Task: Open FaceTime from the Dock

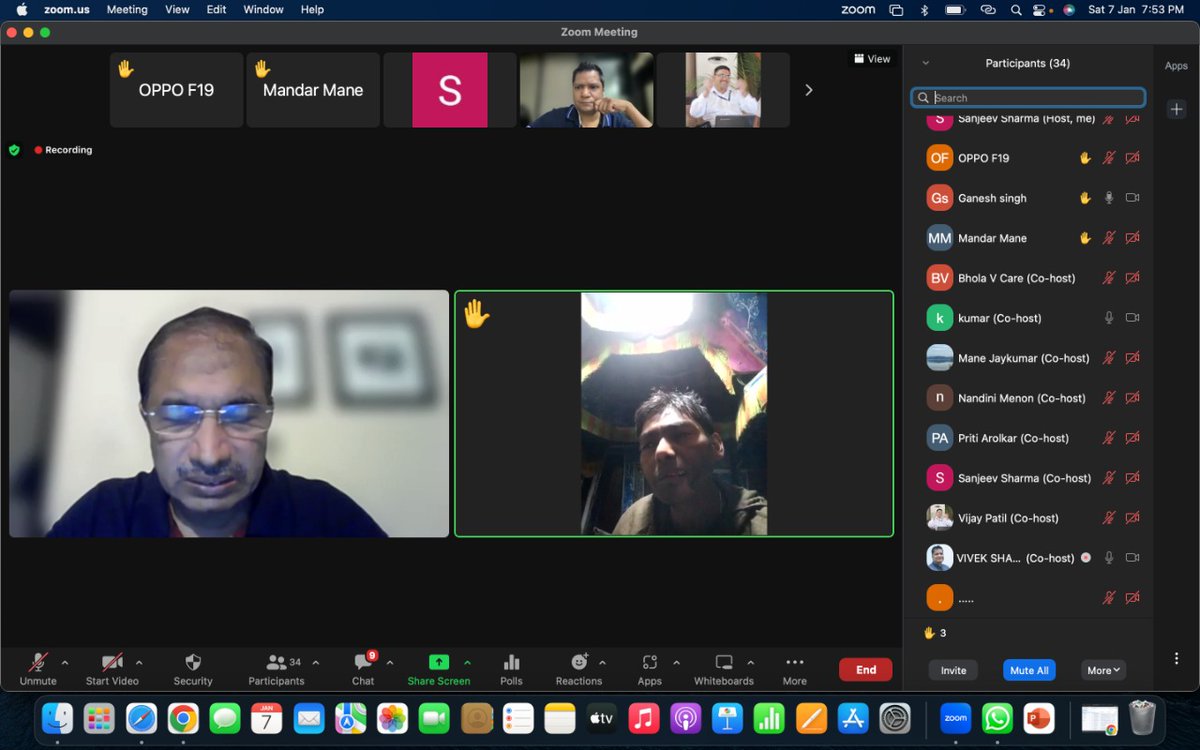Action: [434, 718]
